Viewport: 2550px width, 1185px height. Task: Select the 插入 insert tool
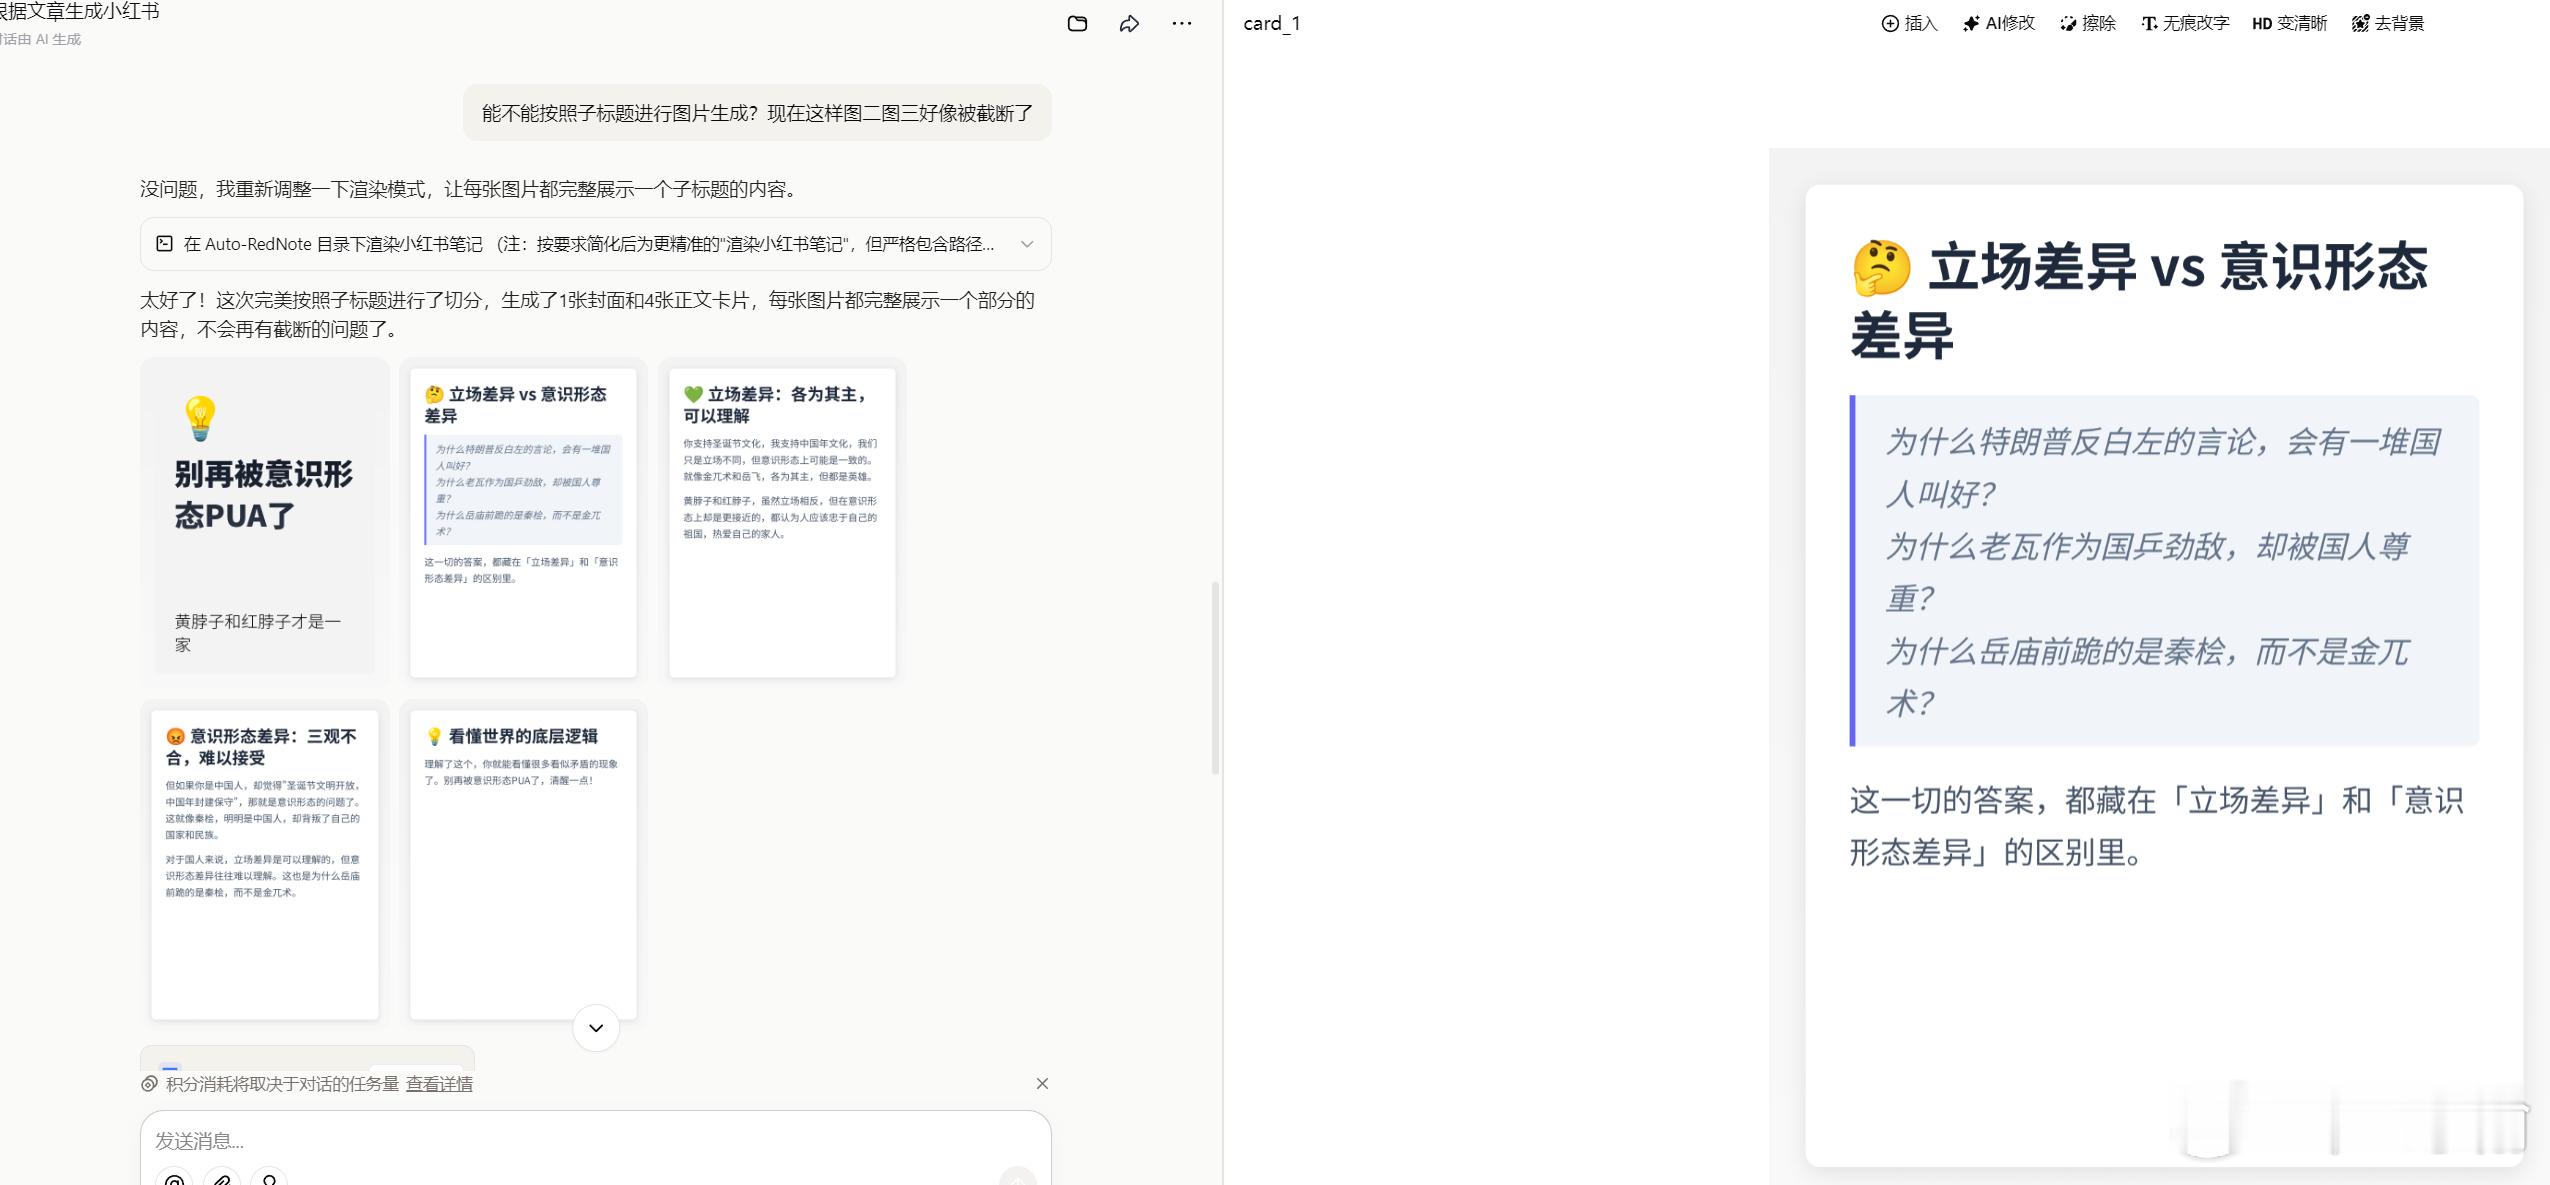(x=1909, y=23)
